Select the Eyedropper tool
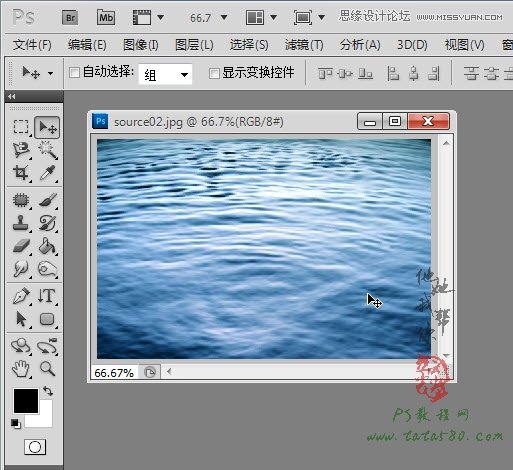The width and height of the screenshot is (513, 470). pos(48,173)
